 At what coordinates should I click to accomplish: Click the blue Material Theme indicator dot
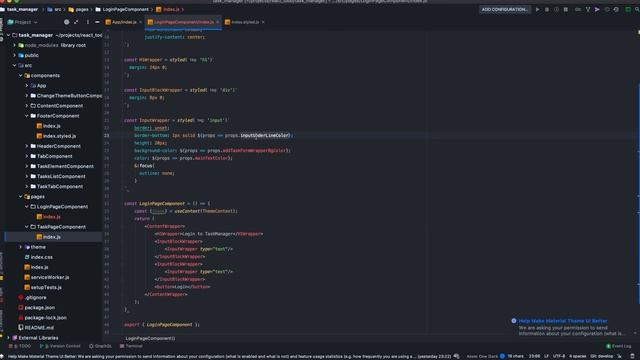(502, 356)
